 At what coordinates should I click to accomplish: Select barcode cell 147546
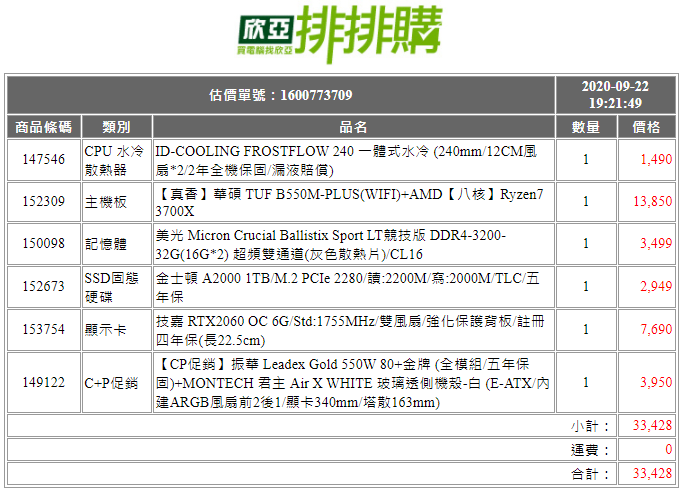pos(44,159)
